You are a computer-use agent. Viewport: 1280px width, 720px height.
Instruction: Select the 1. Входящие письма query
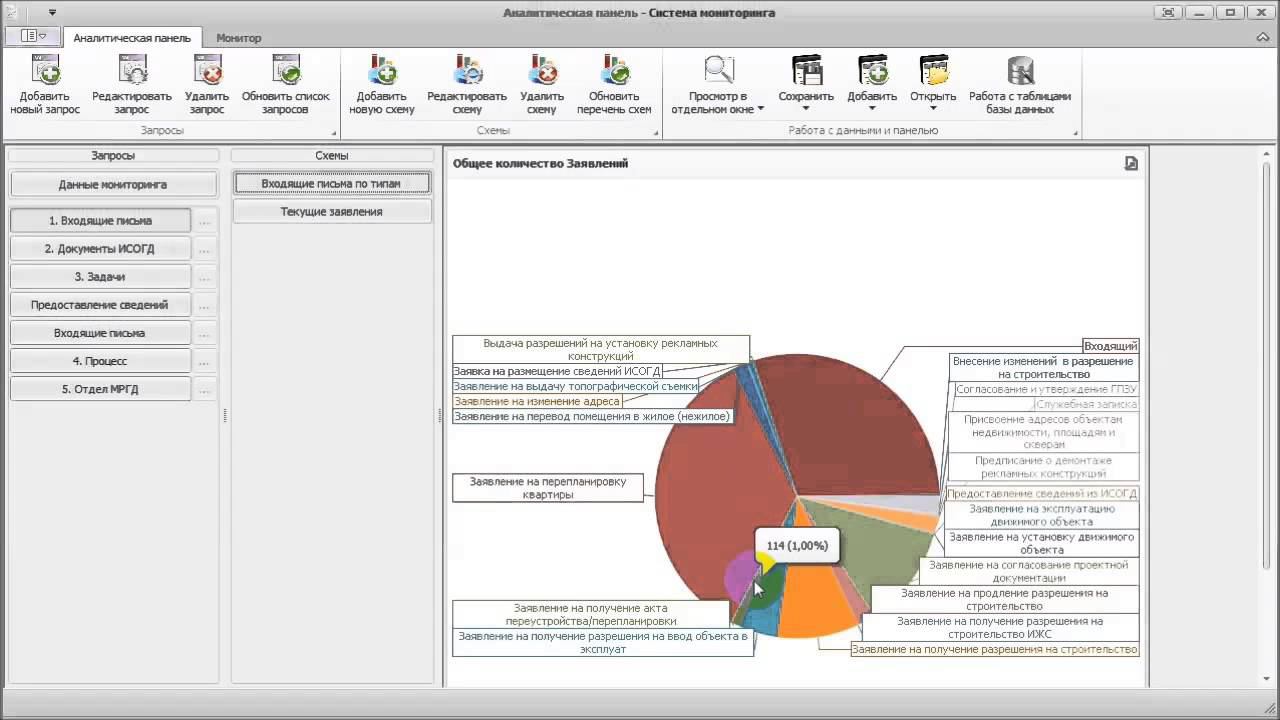100,221
